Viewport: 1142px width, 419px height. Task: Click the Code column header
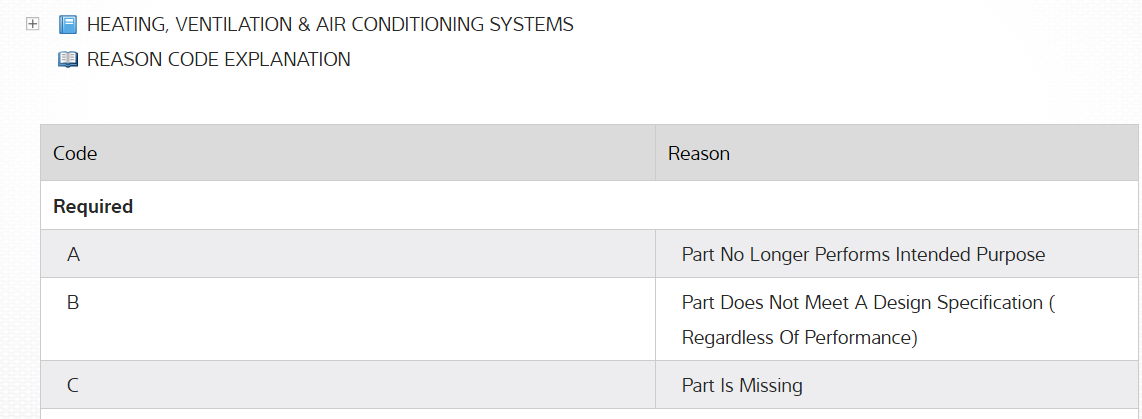point(75,153)
